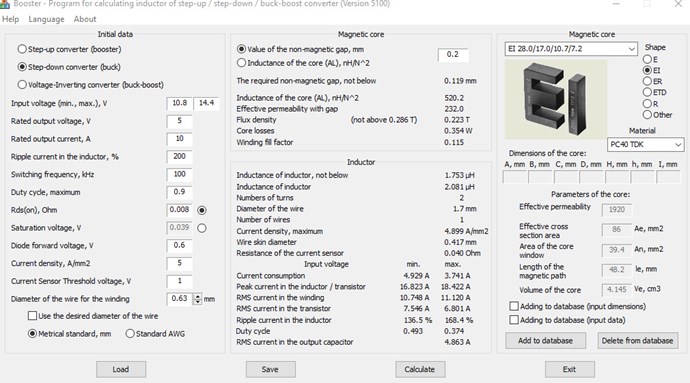This screenshot has height=383, width=690.
Task: Open the Help menu
Action: point(11,19)
